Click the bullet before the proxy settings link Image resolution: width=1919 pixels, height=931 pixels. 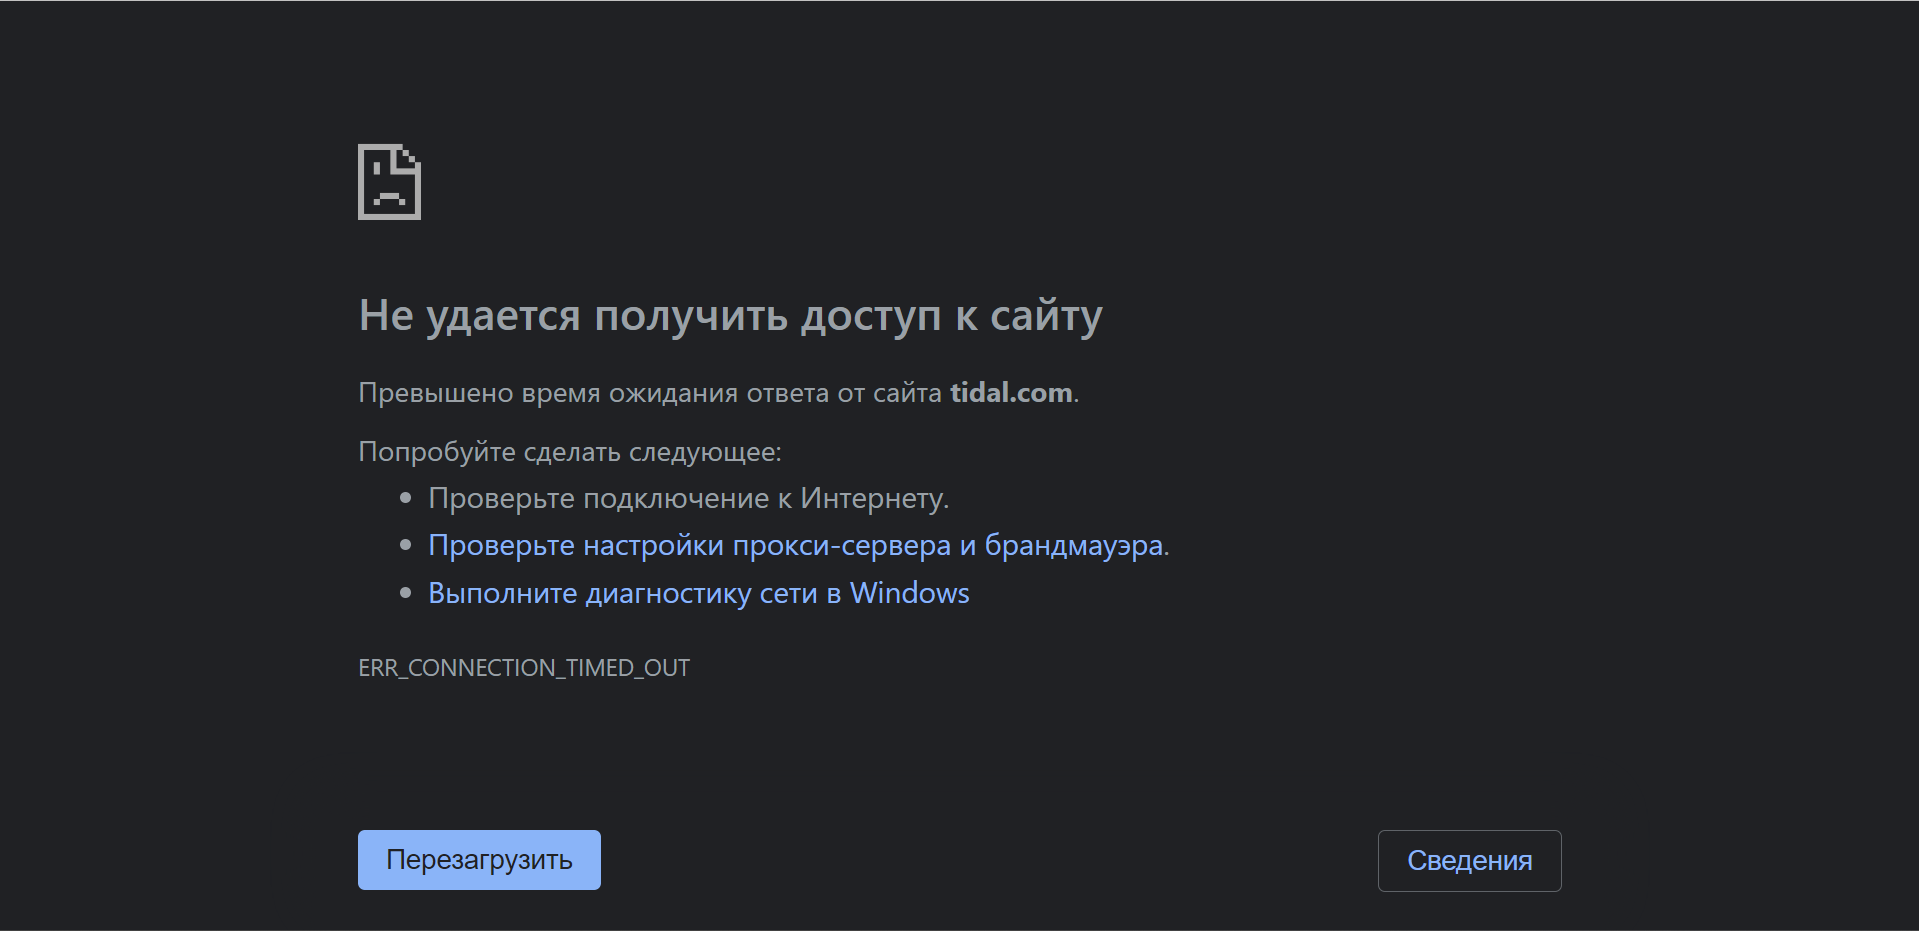(x=405, y=545)
